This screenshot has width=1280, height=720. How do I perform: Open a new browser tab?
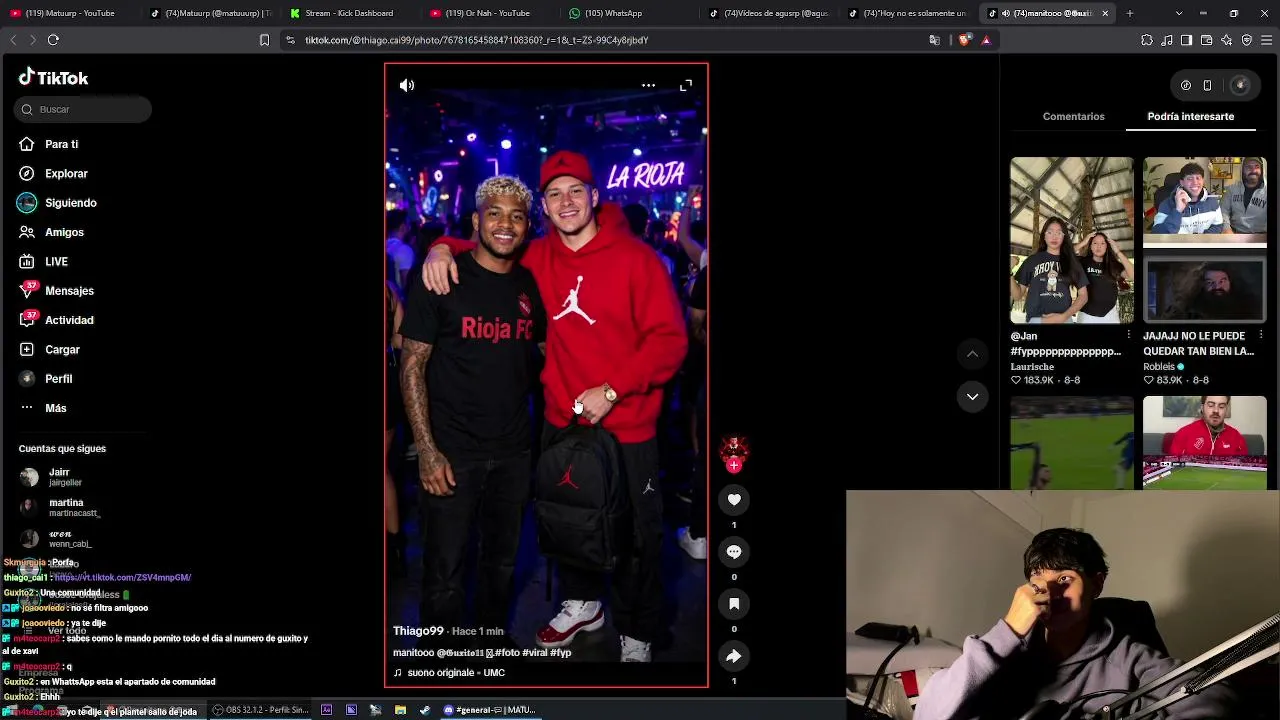[x=1130, y=13]
